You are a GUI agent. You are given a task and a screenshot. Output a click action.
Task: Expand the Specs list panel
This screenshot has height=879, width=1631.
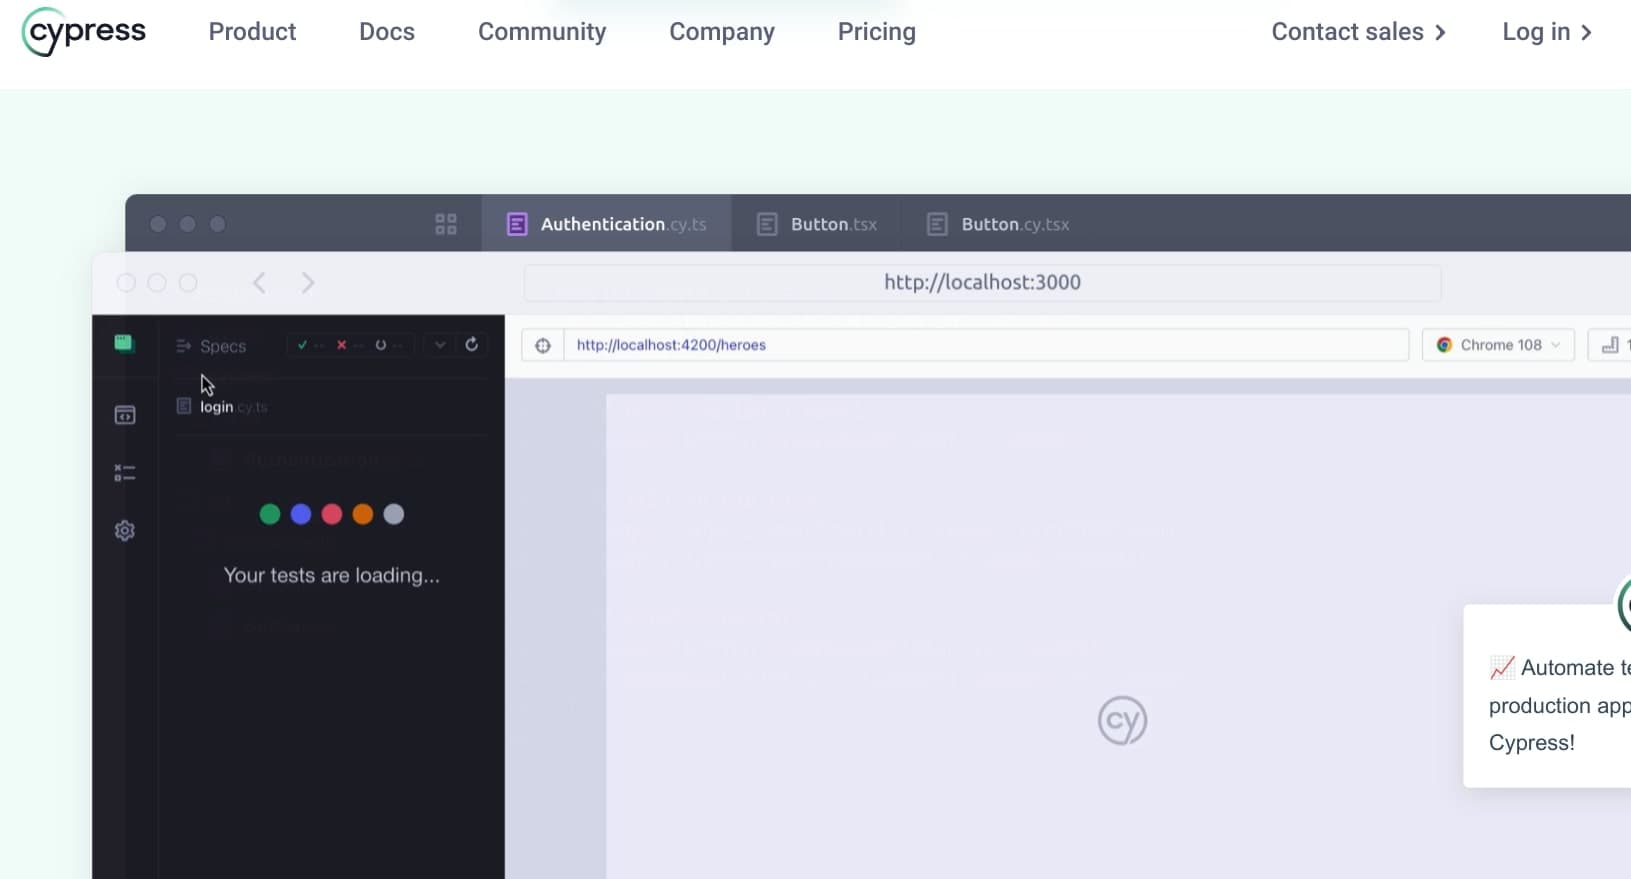point(211,346)
